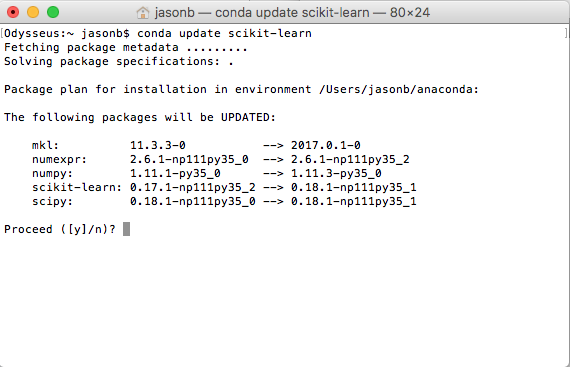Place cursor at the Proceed prompt block
Image resolution: width=570 pixels, height=367 pixels.
point(127,229)
